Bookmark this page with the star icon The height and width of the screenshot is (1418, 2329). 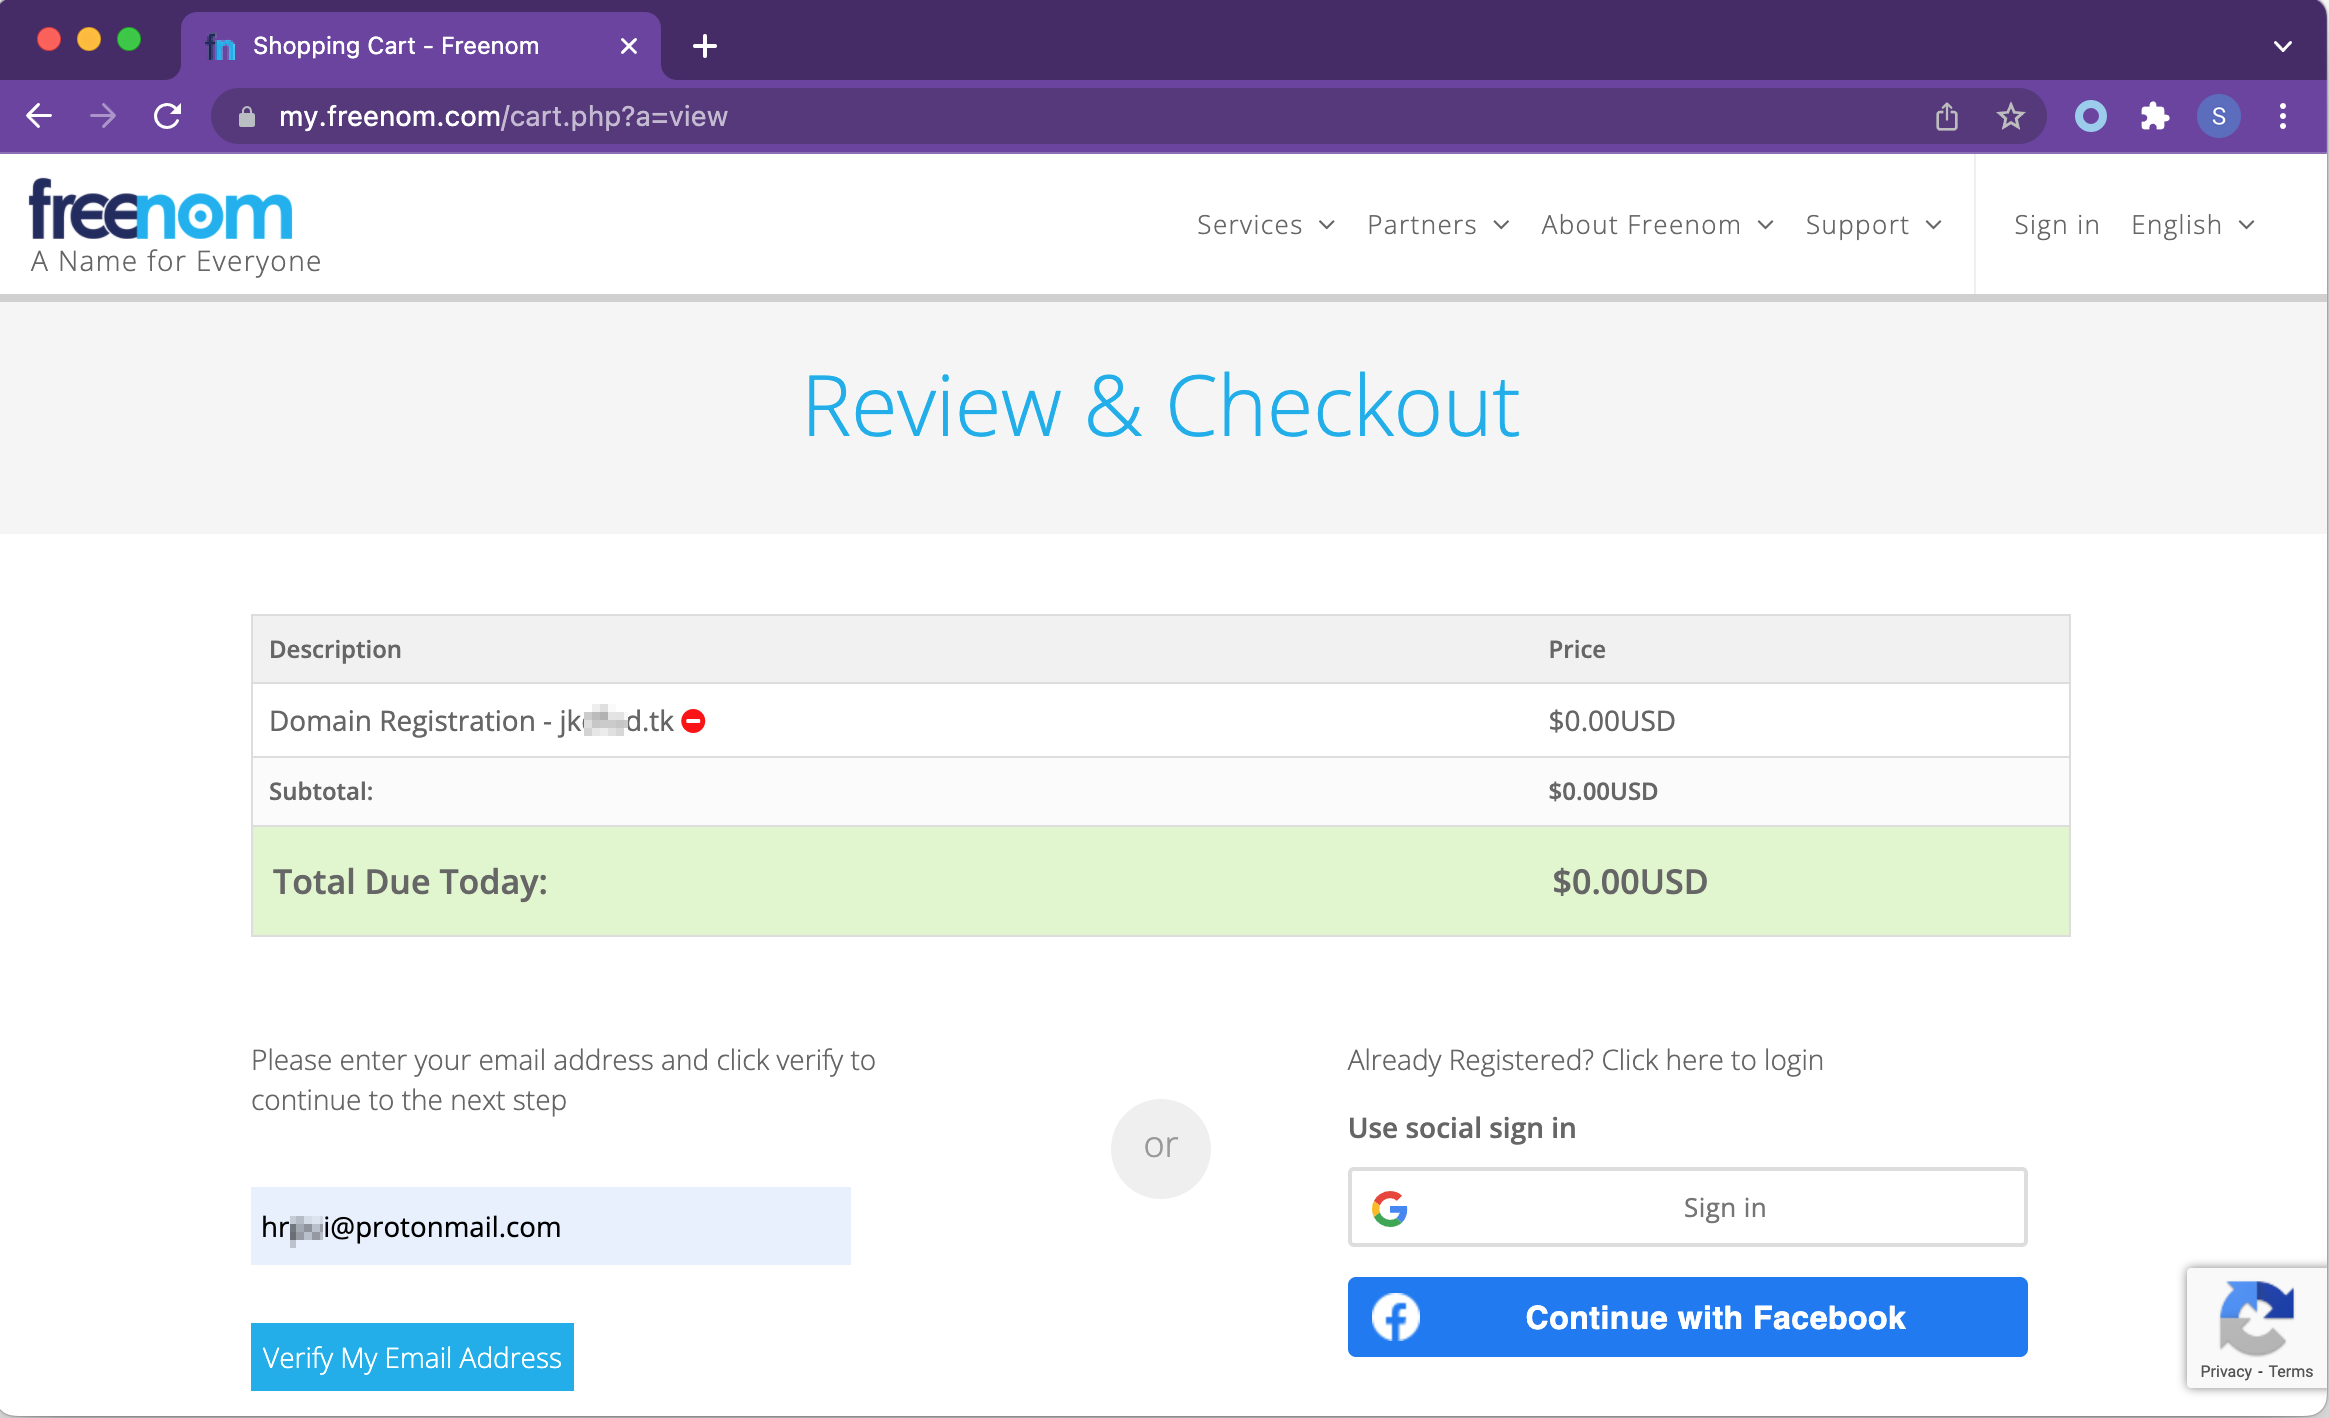click(2011, 116)
